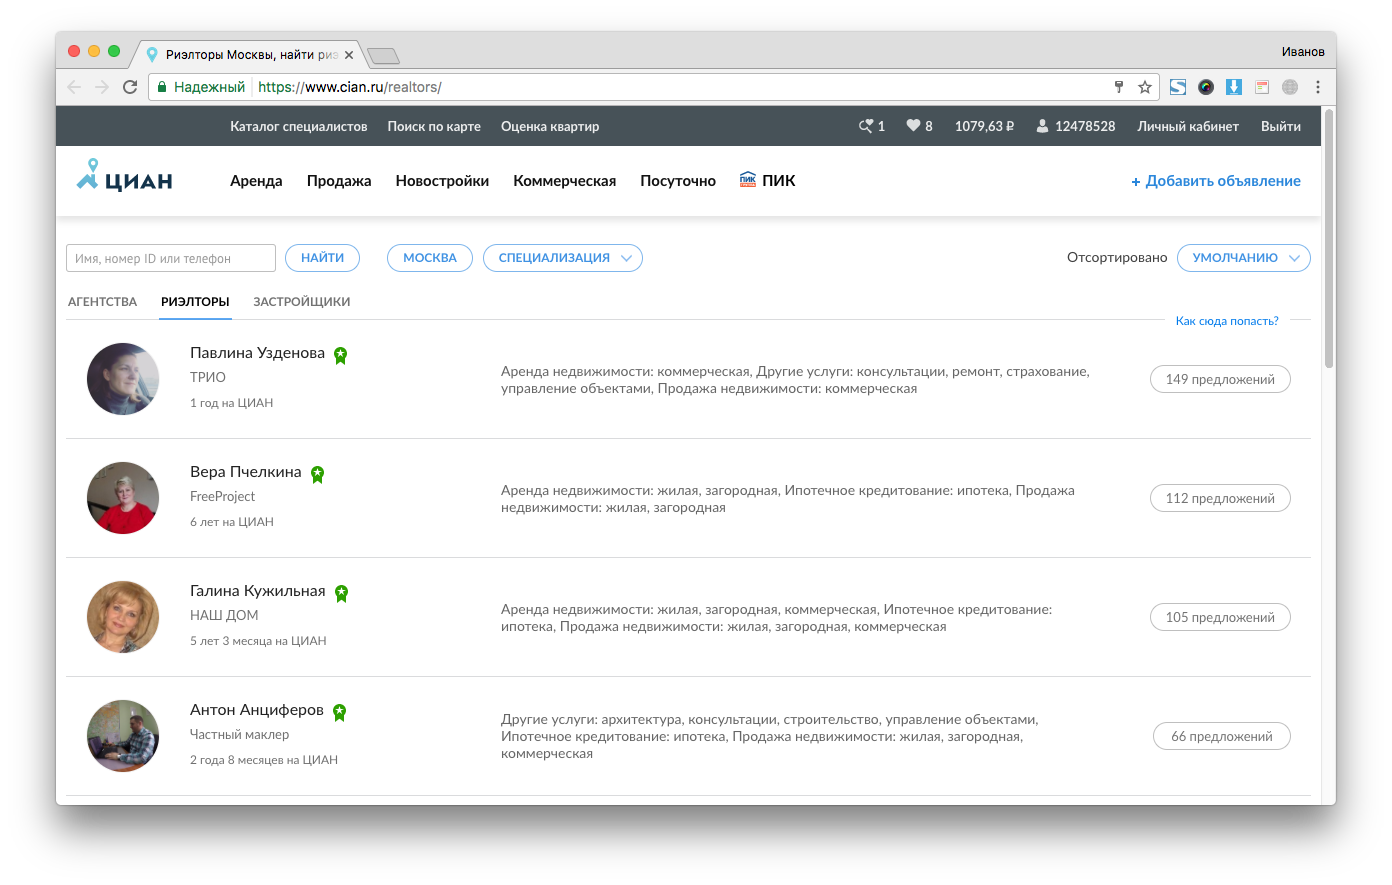The width and height of the screenshot is (1392, 885).
Task: Open Поиск по карте link
Action: [x=434, y=126]
